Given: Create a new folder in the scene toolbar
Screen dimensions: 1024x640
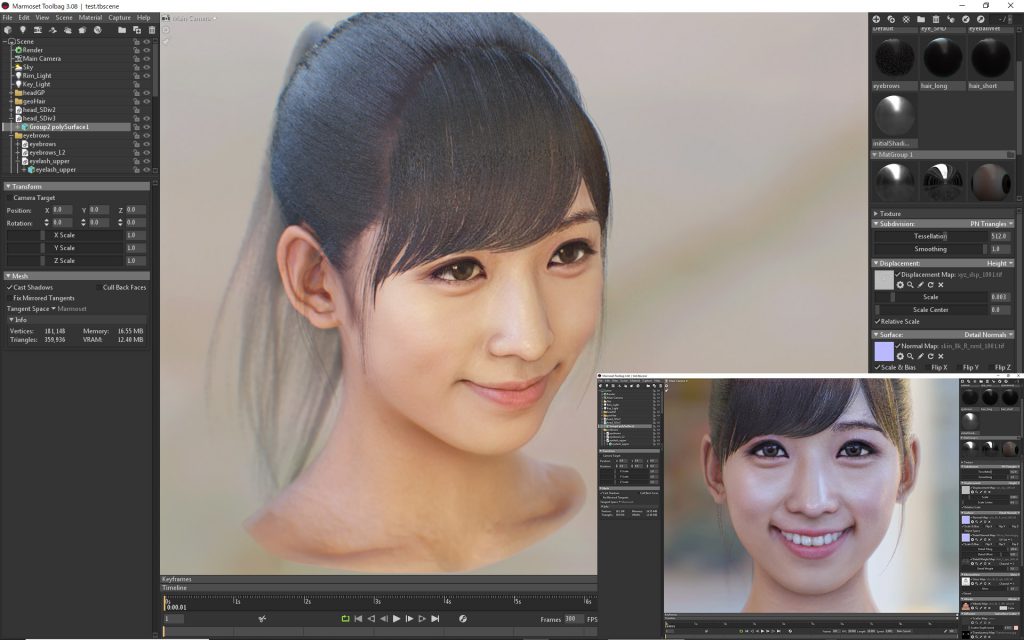Looking at the screenshot, I should (122, 30).
